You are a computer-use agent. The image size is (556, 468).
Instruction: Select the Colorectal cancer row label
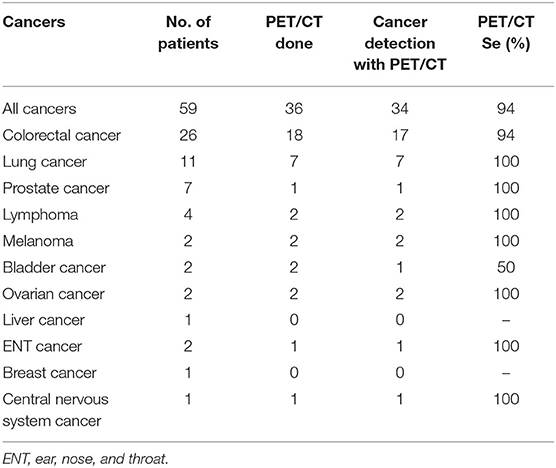point(62,135)
